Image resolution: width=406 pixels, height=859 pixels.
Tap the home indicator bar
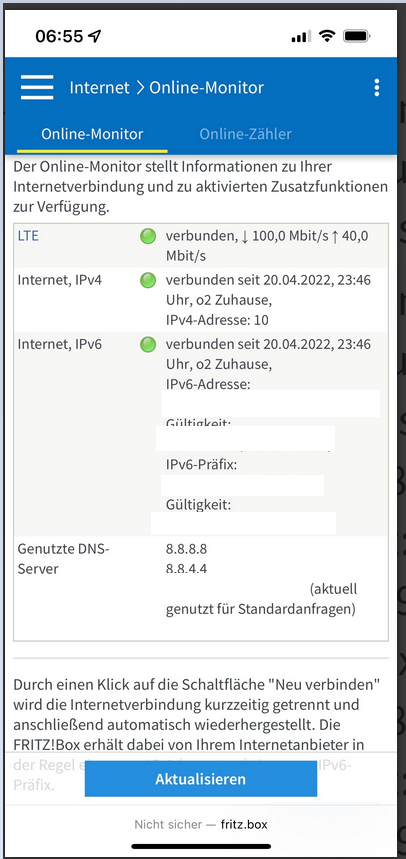201,846
